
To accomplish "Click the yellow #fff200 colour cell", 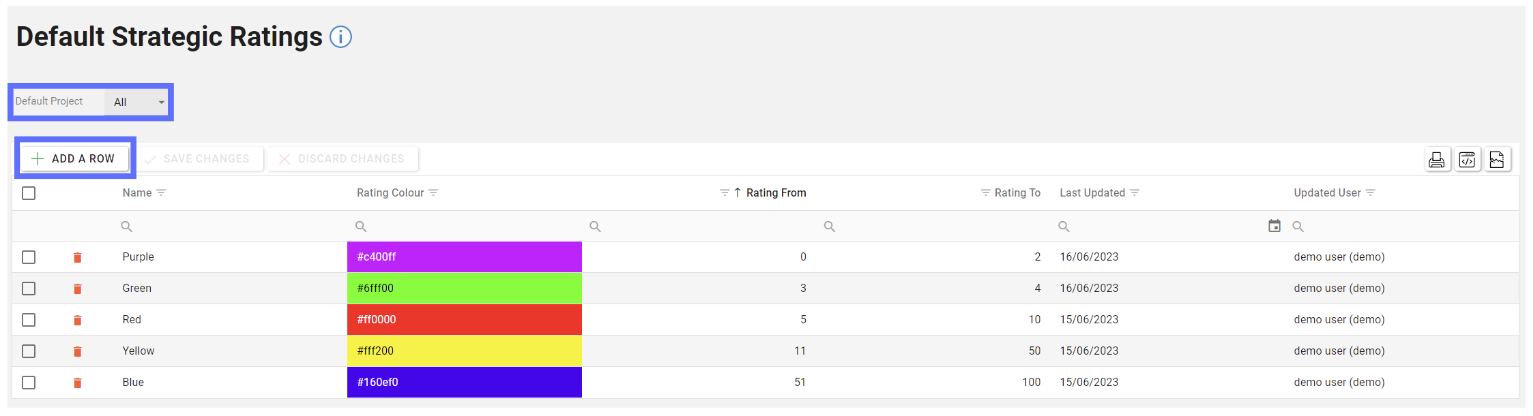I will click(464, 351).
